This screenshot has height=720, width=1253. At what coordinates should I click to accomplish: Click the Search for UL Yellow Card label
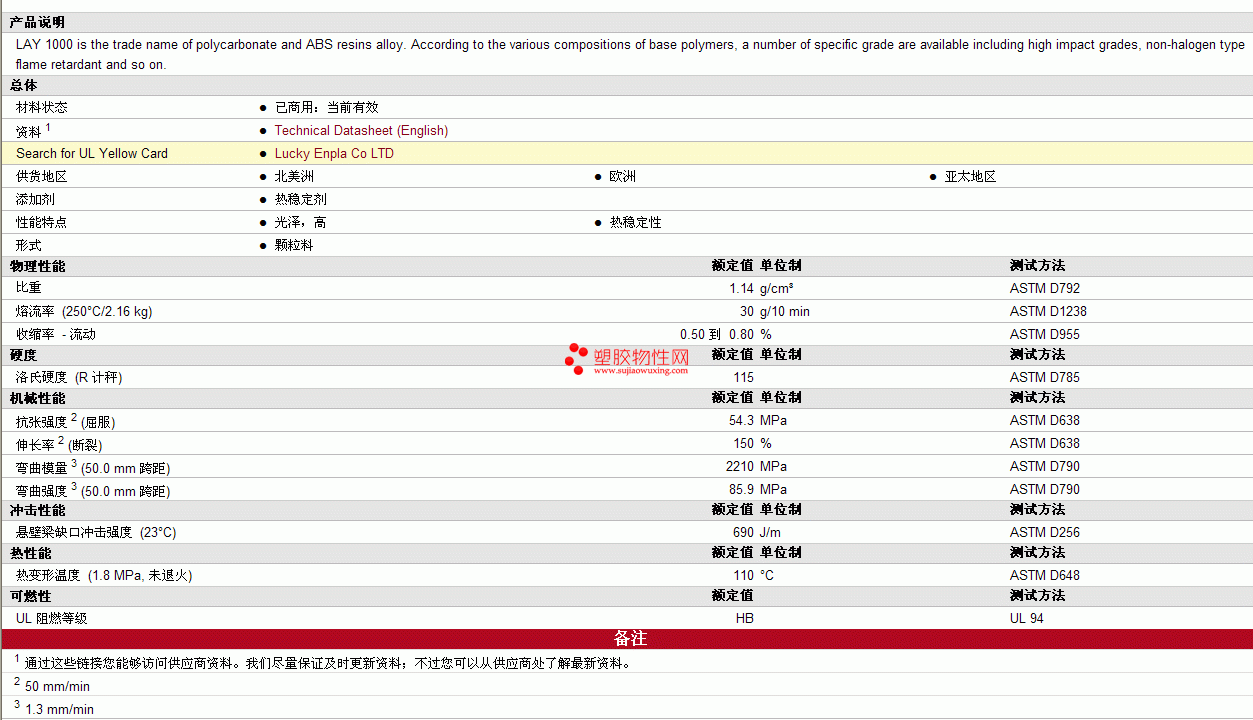[x=92, y=154]
